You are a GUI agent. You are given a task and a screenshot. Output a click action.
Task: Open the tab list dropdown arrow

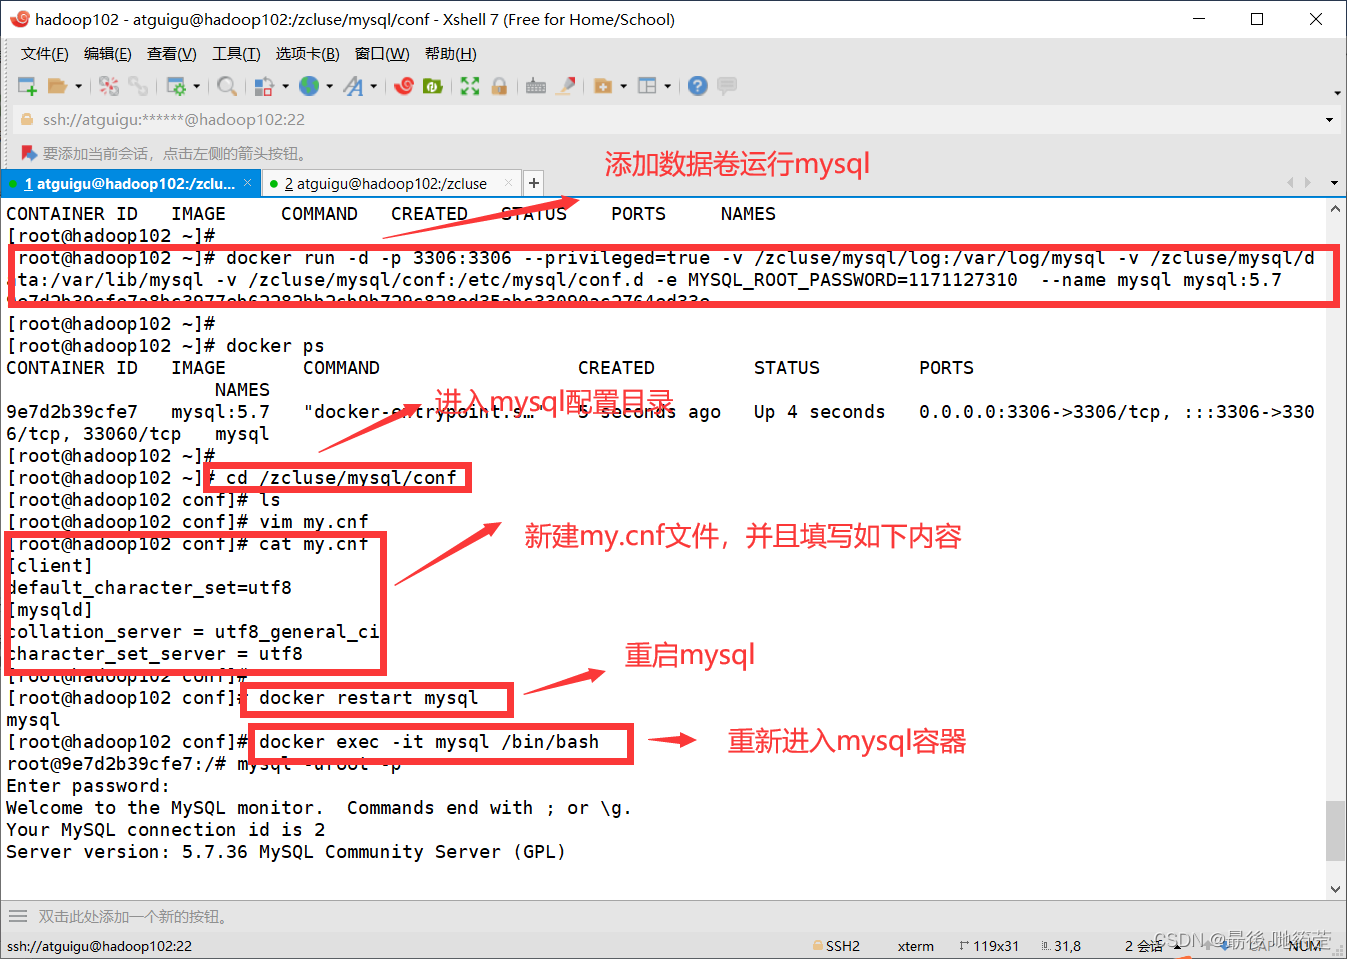1334,183
